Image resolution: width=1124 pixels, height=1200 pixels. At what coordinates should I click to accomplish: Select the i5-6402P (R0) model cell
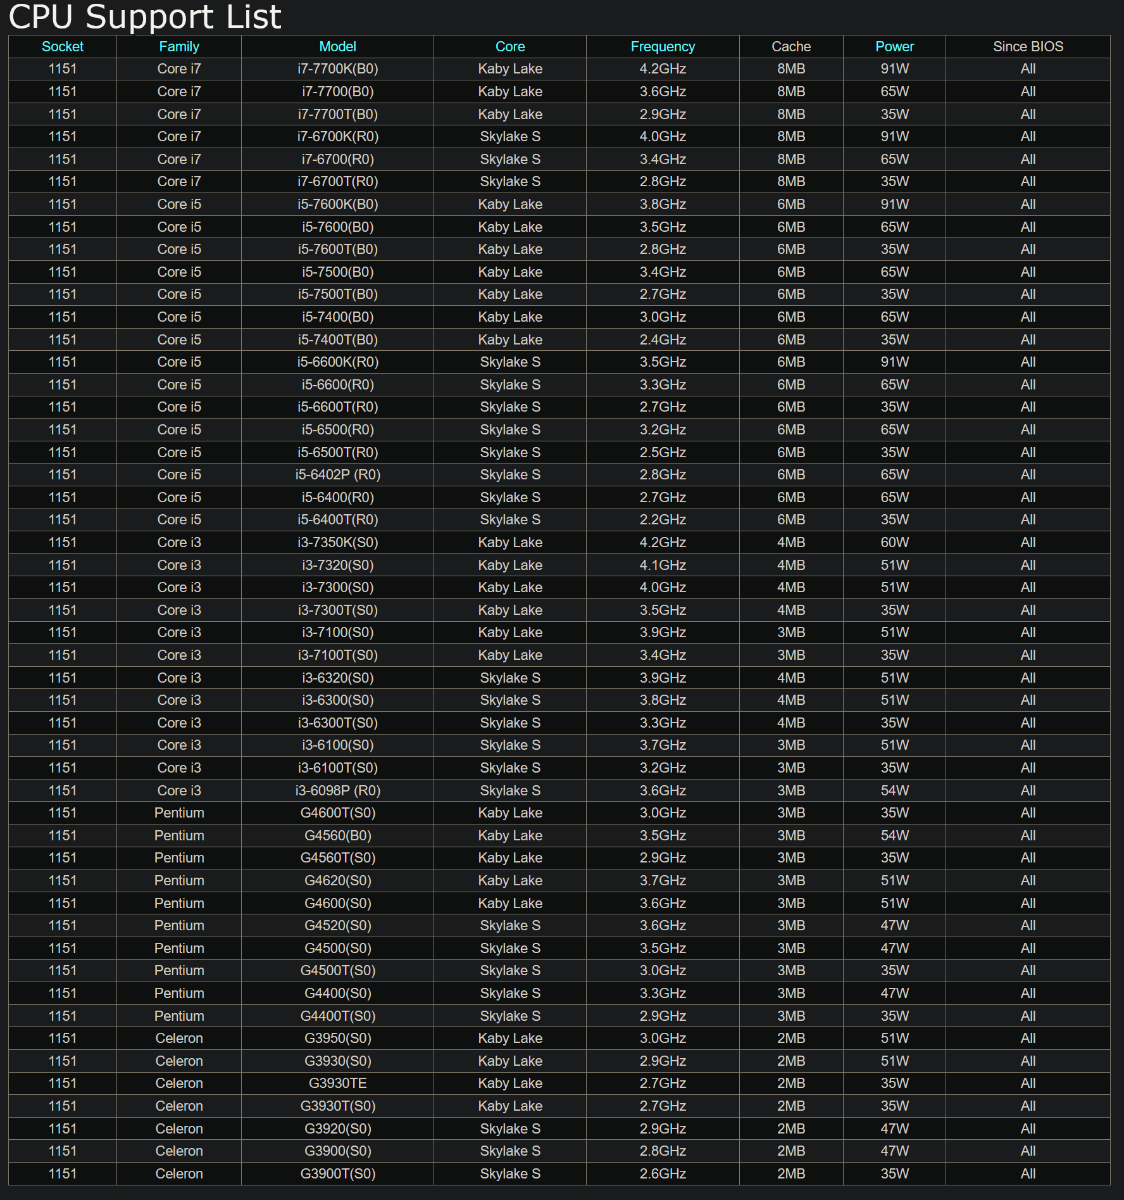pyautogui.click(x=338, y=475)
